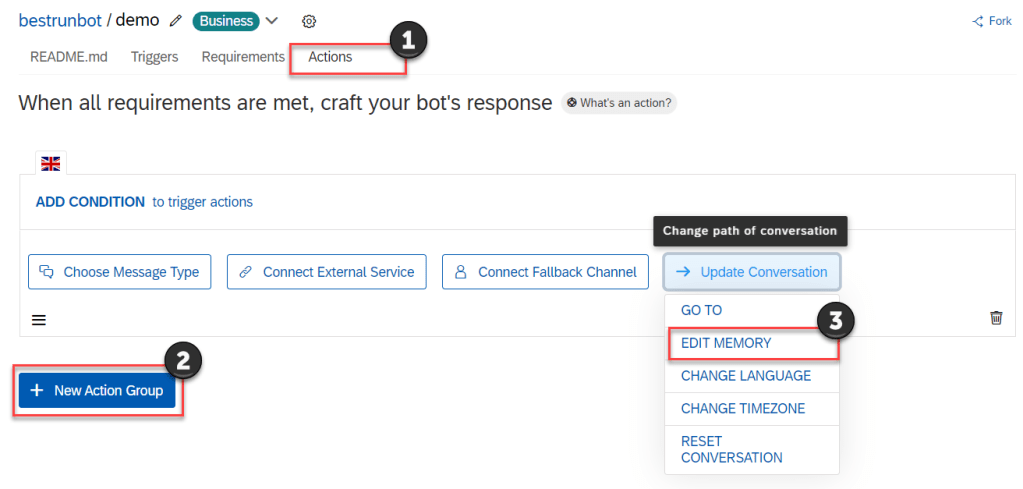The image size is (1023, 489).
Task: Click RESET CONVERSATION in the menu
Action: (x=731, y=449)
